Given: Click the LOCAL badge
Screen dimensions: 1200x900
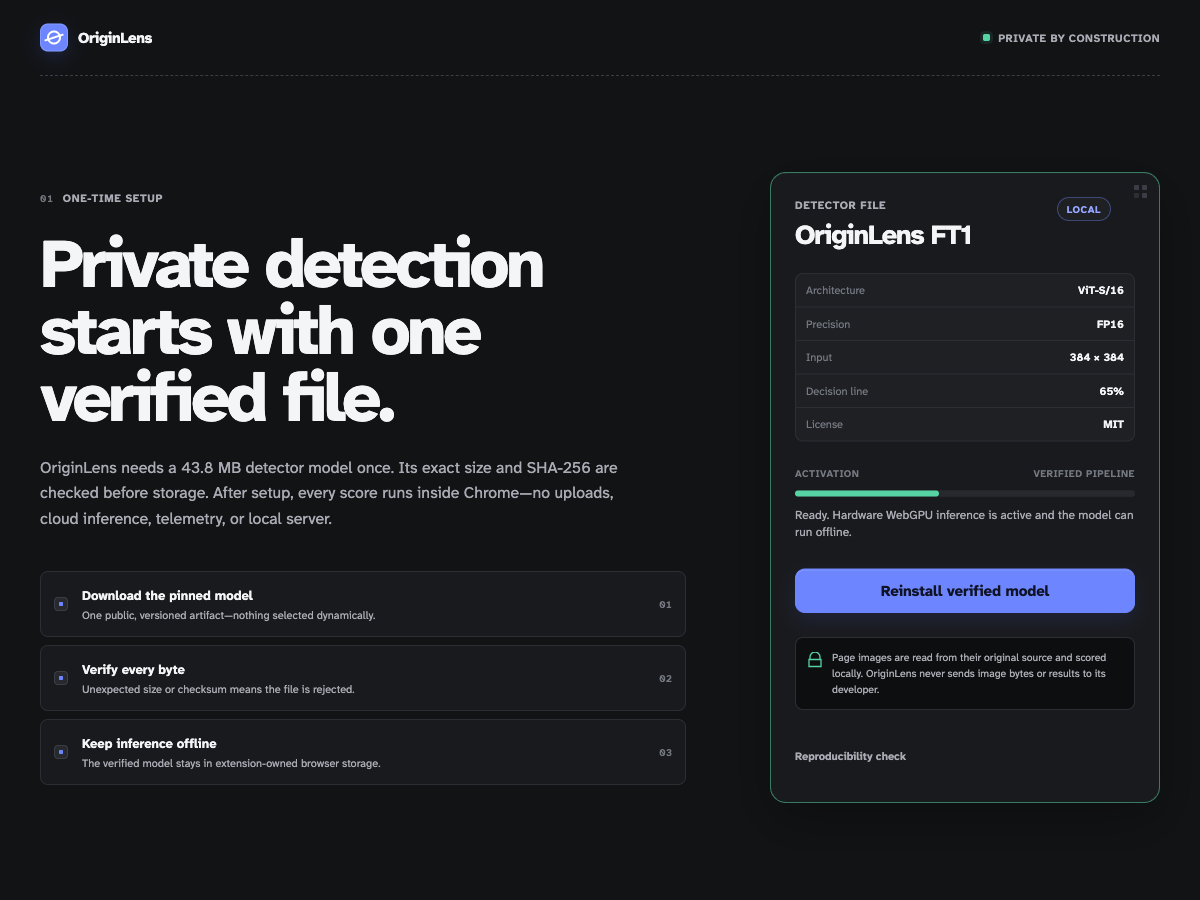Looking at the screenshot, I should point(1083,209).
